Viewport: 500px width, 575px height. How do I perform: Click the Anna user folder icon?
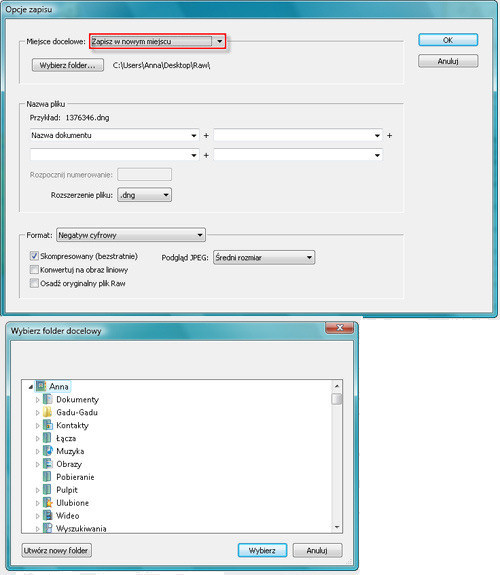[x=41, y=386]
